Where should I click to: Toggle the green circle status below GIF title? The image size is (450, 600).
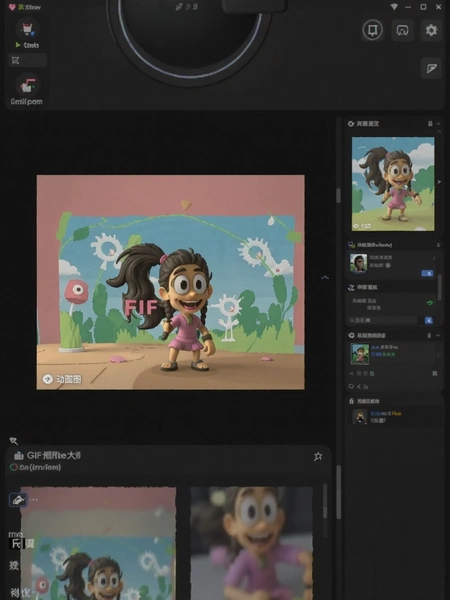13,467
